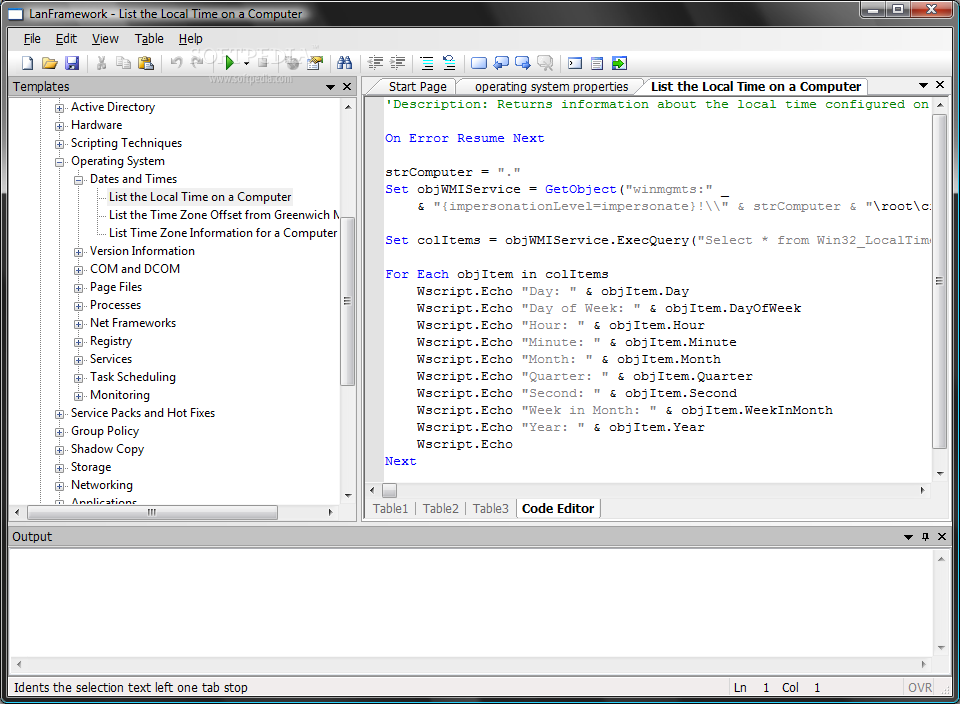Open the Templates panel dropdown arrow
The height and width of the screenshot is (704, 960).
click(x=331, y=87)
